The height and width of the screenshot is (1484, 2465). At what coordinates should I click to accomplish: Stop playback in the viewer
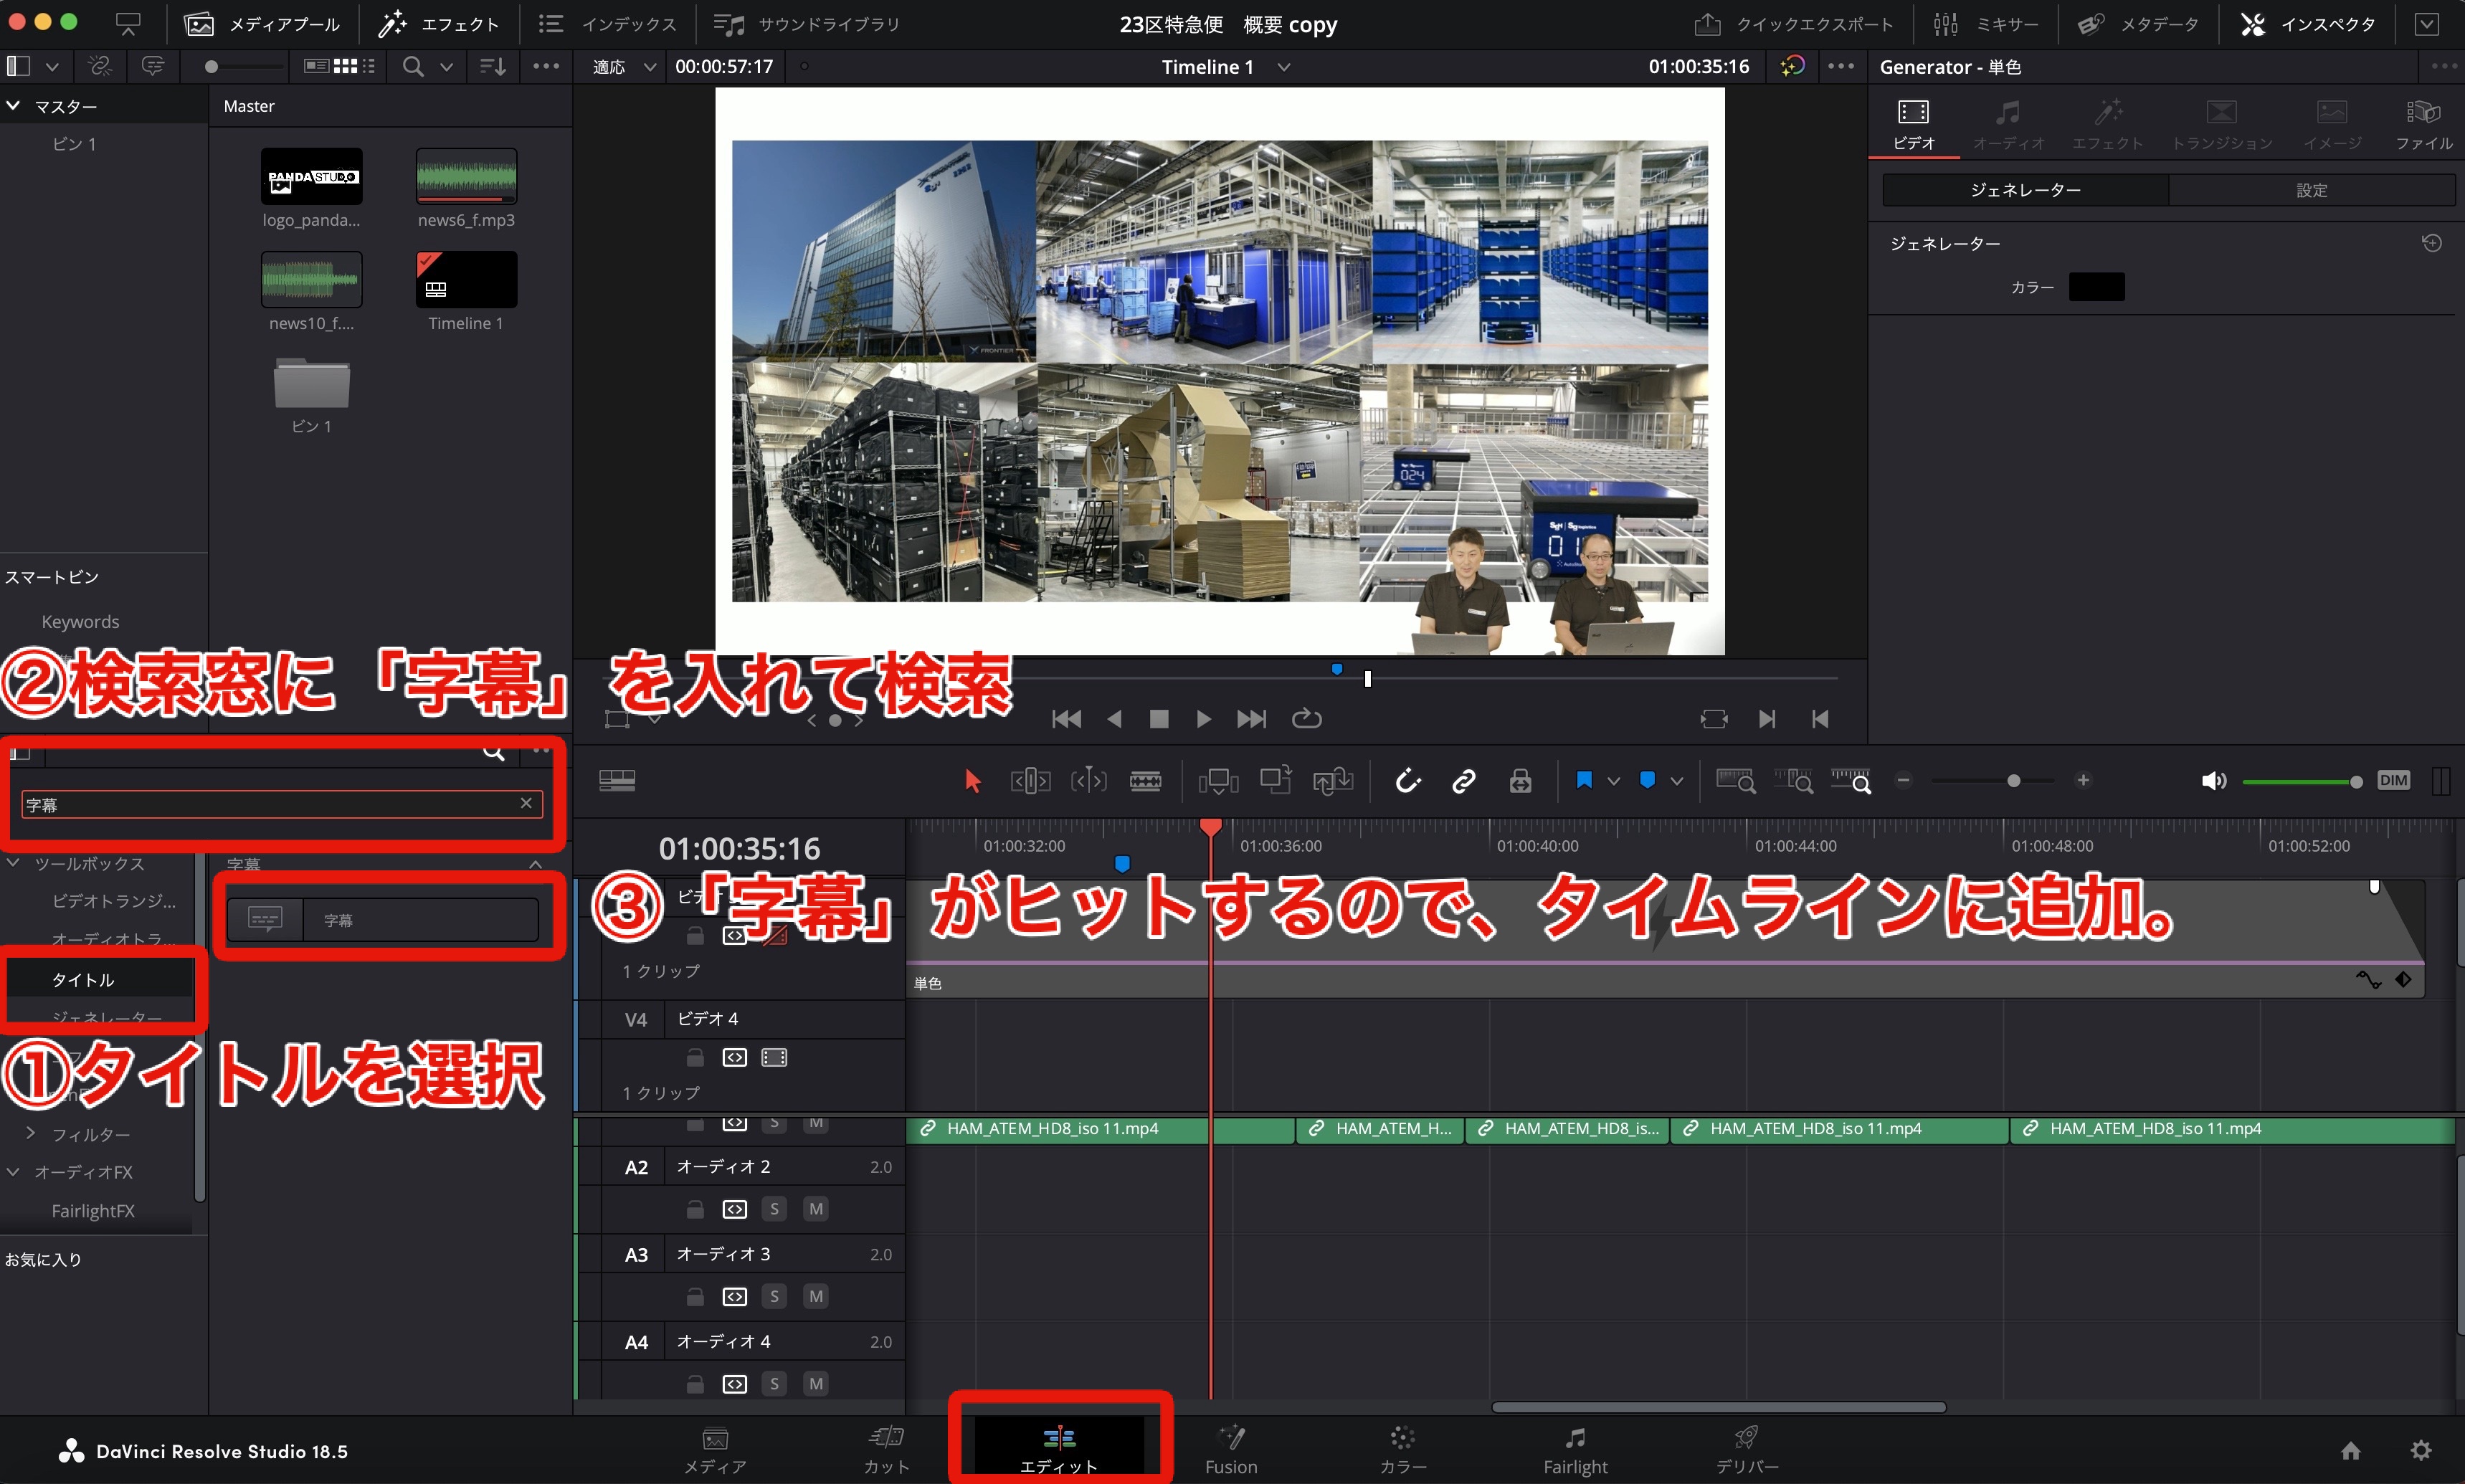point(1159,719)
